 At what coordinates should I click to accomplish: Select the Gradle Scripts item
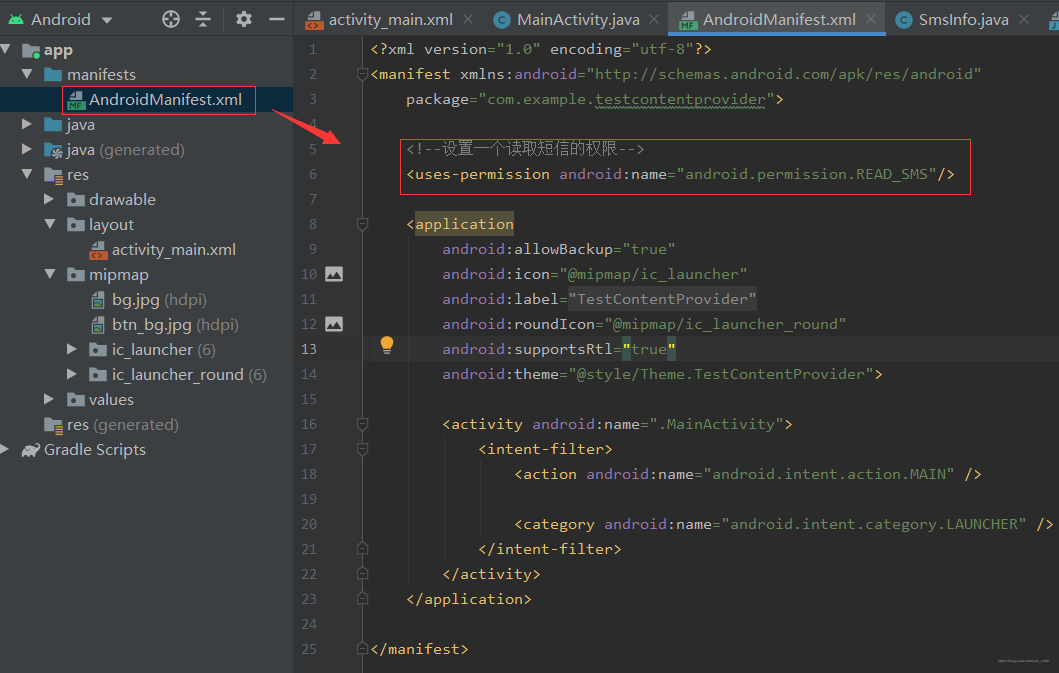pyautogui.click(x=95, y=449)
